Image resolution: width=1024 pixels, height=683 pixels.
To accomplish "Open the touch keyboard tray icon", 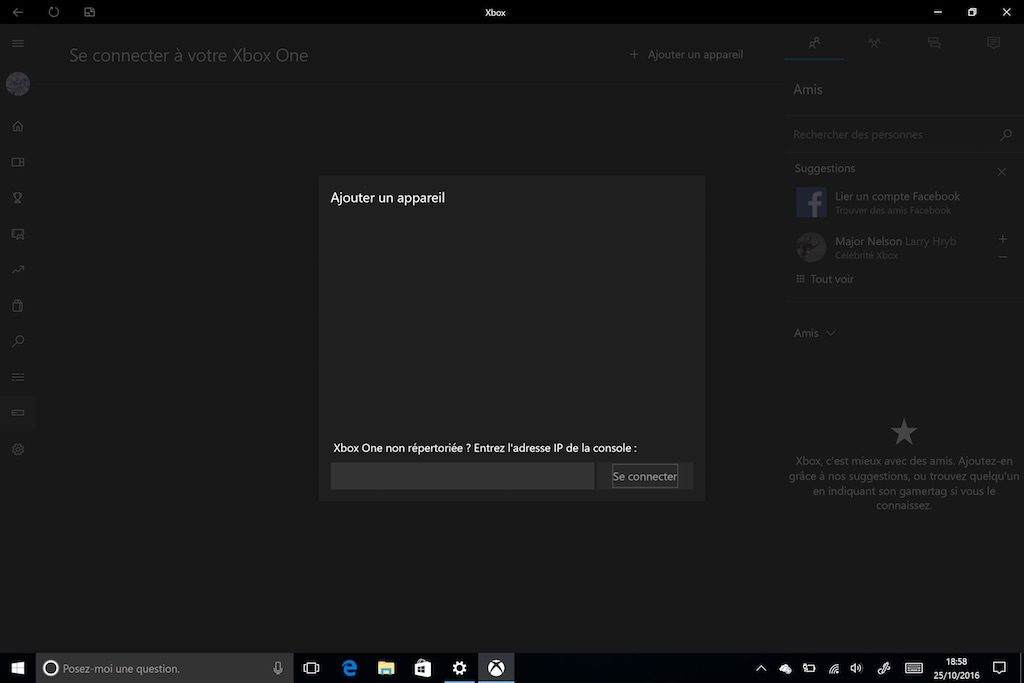I will 914,668.
